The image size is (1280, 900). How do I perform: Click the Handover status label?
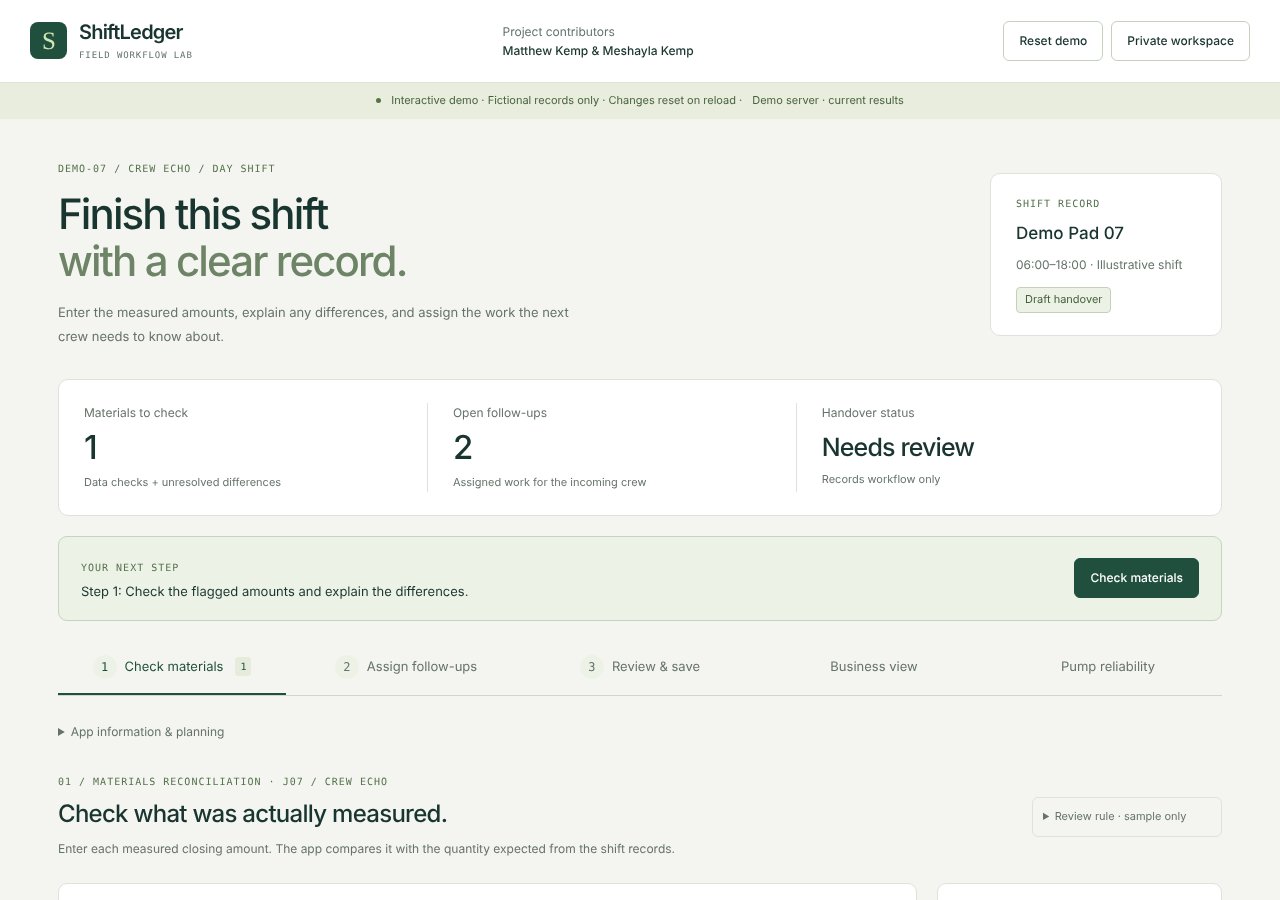pyautogui.click(x=868, y=413)
